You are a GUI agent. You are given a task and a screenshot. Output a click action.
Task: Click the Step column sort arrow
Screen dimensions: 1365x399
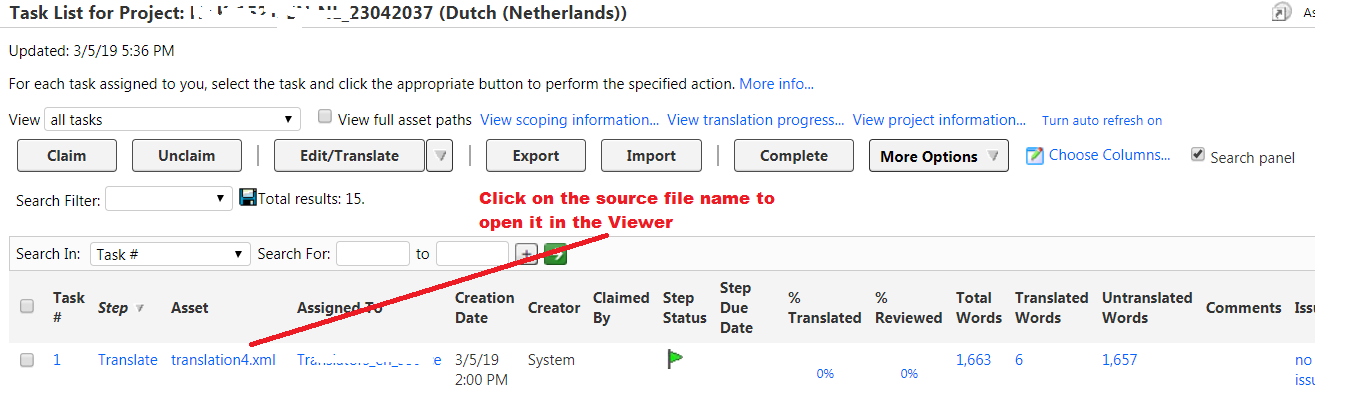click(140, 308)
